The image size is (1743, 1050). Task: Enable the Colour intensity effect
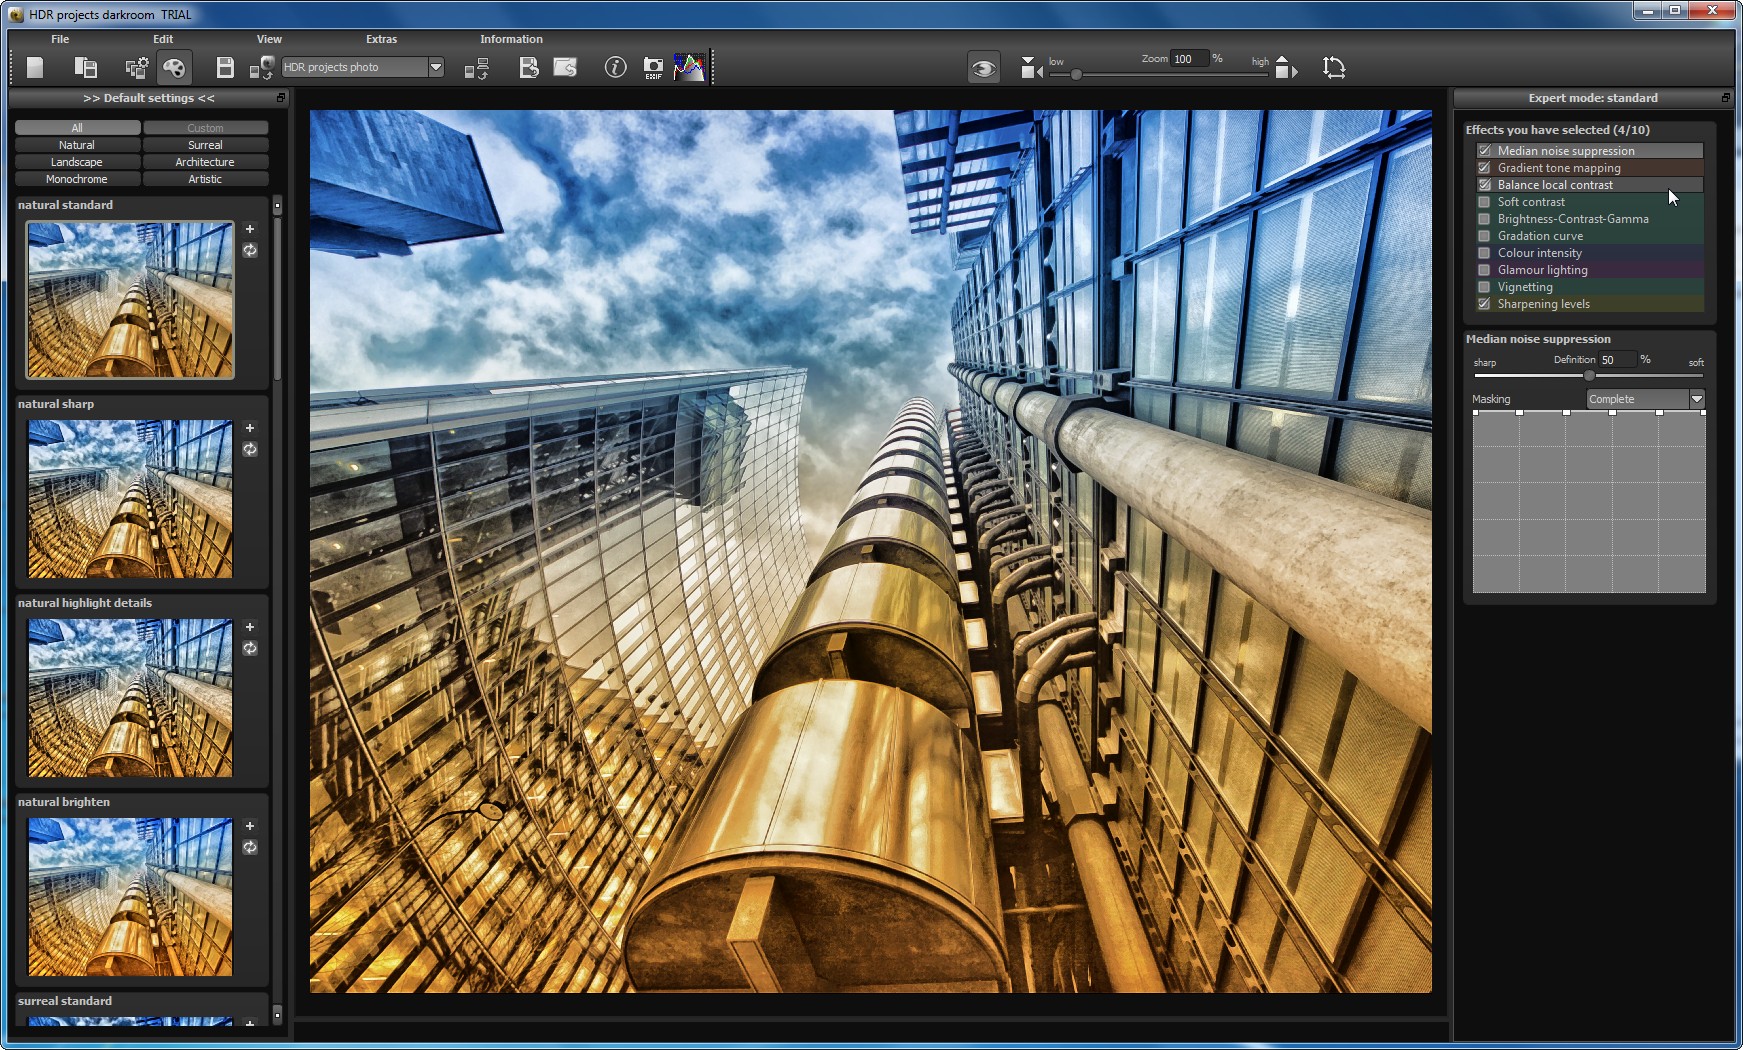click(1484, 253)
